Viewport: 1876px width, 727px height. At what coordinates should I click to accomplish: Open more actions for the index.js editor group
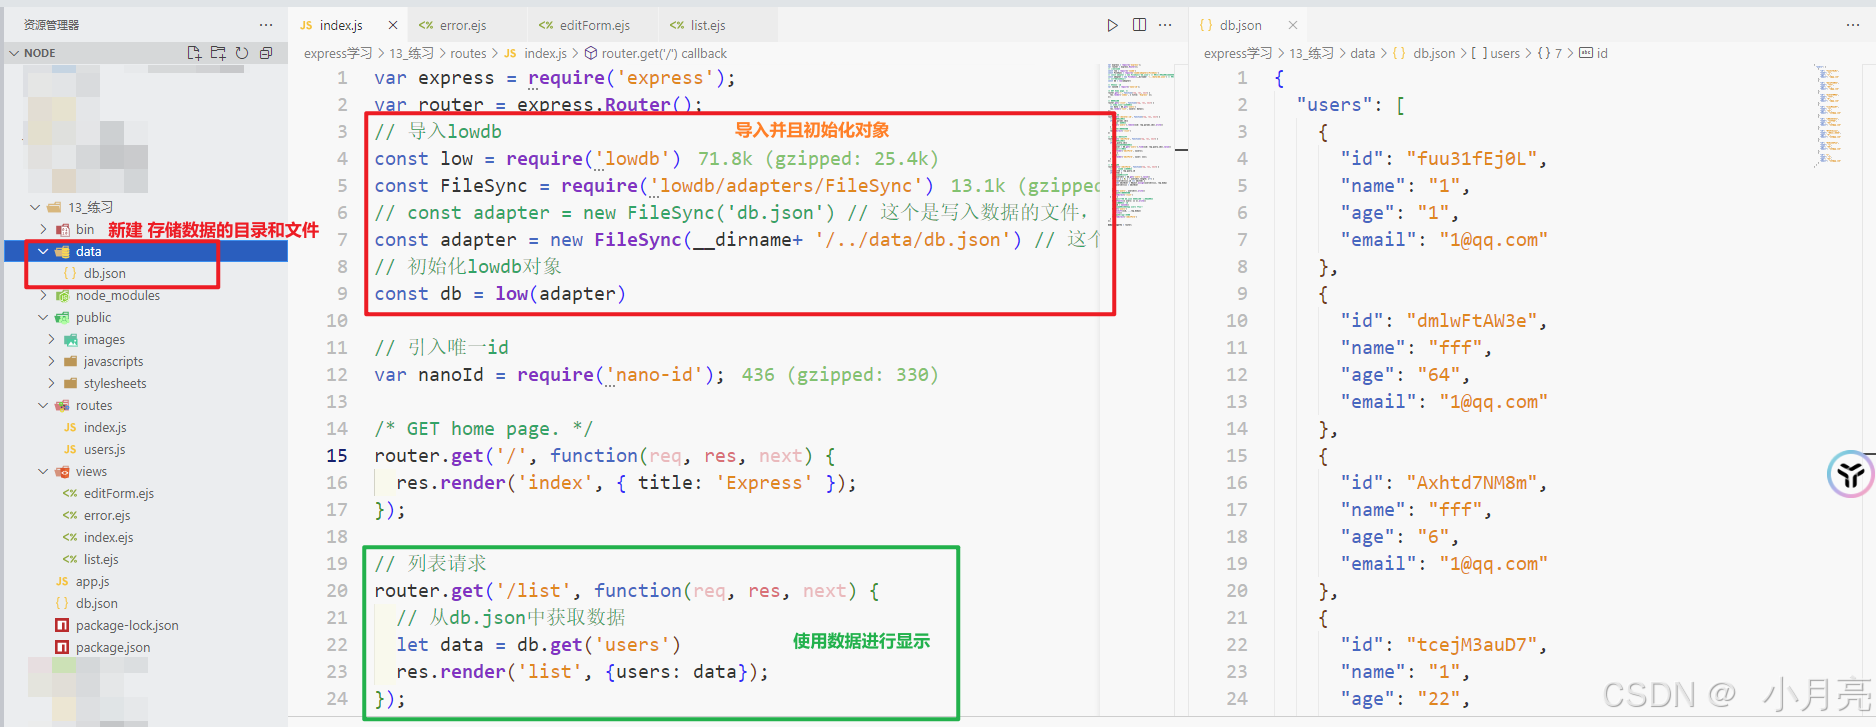tap(1165, 25)
